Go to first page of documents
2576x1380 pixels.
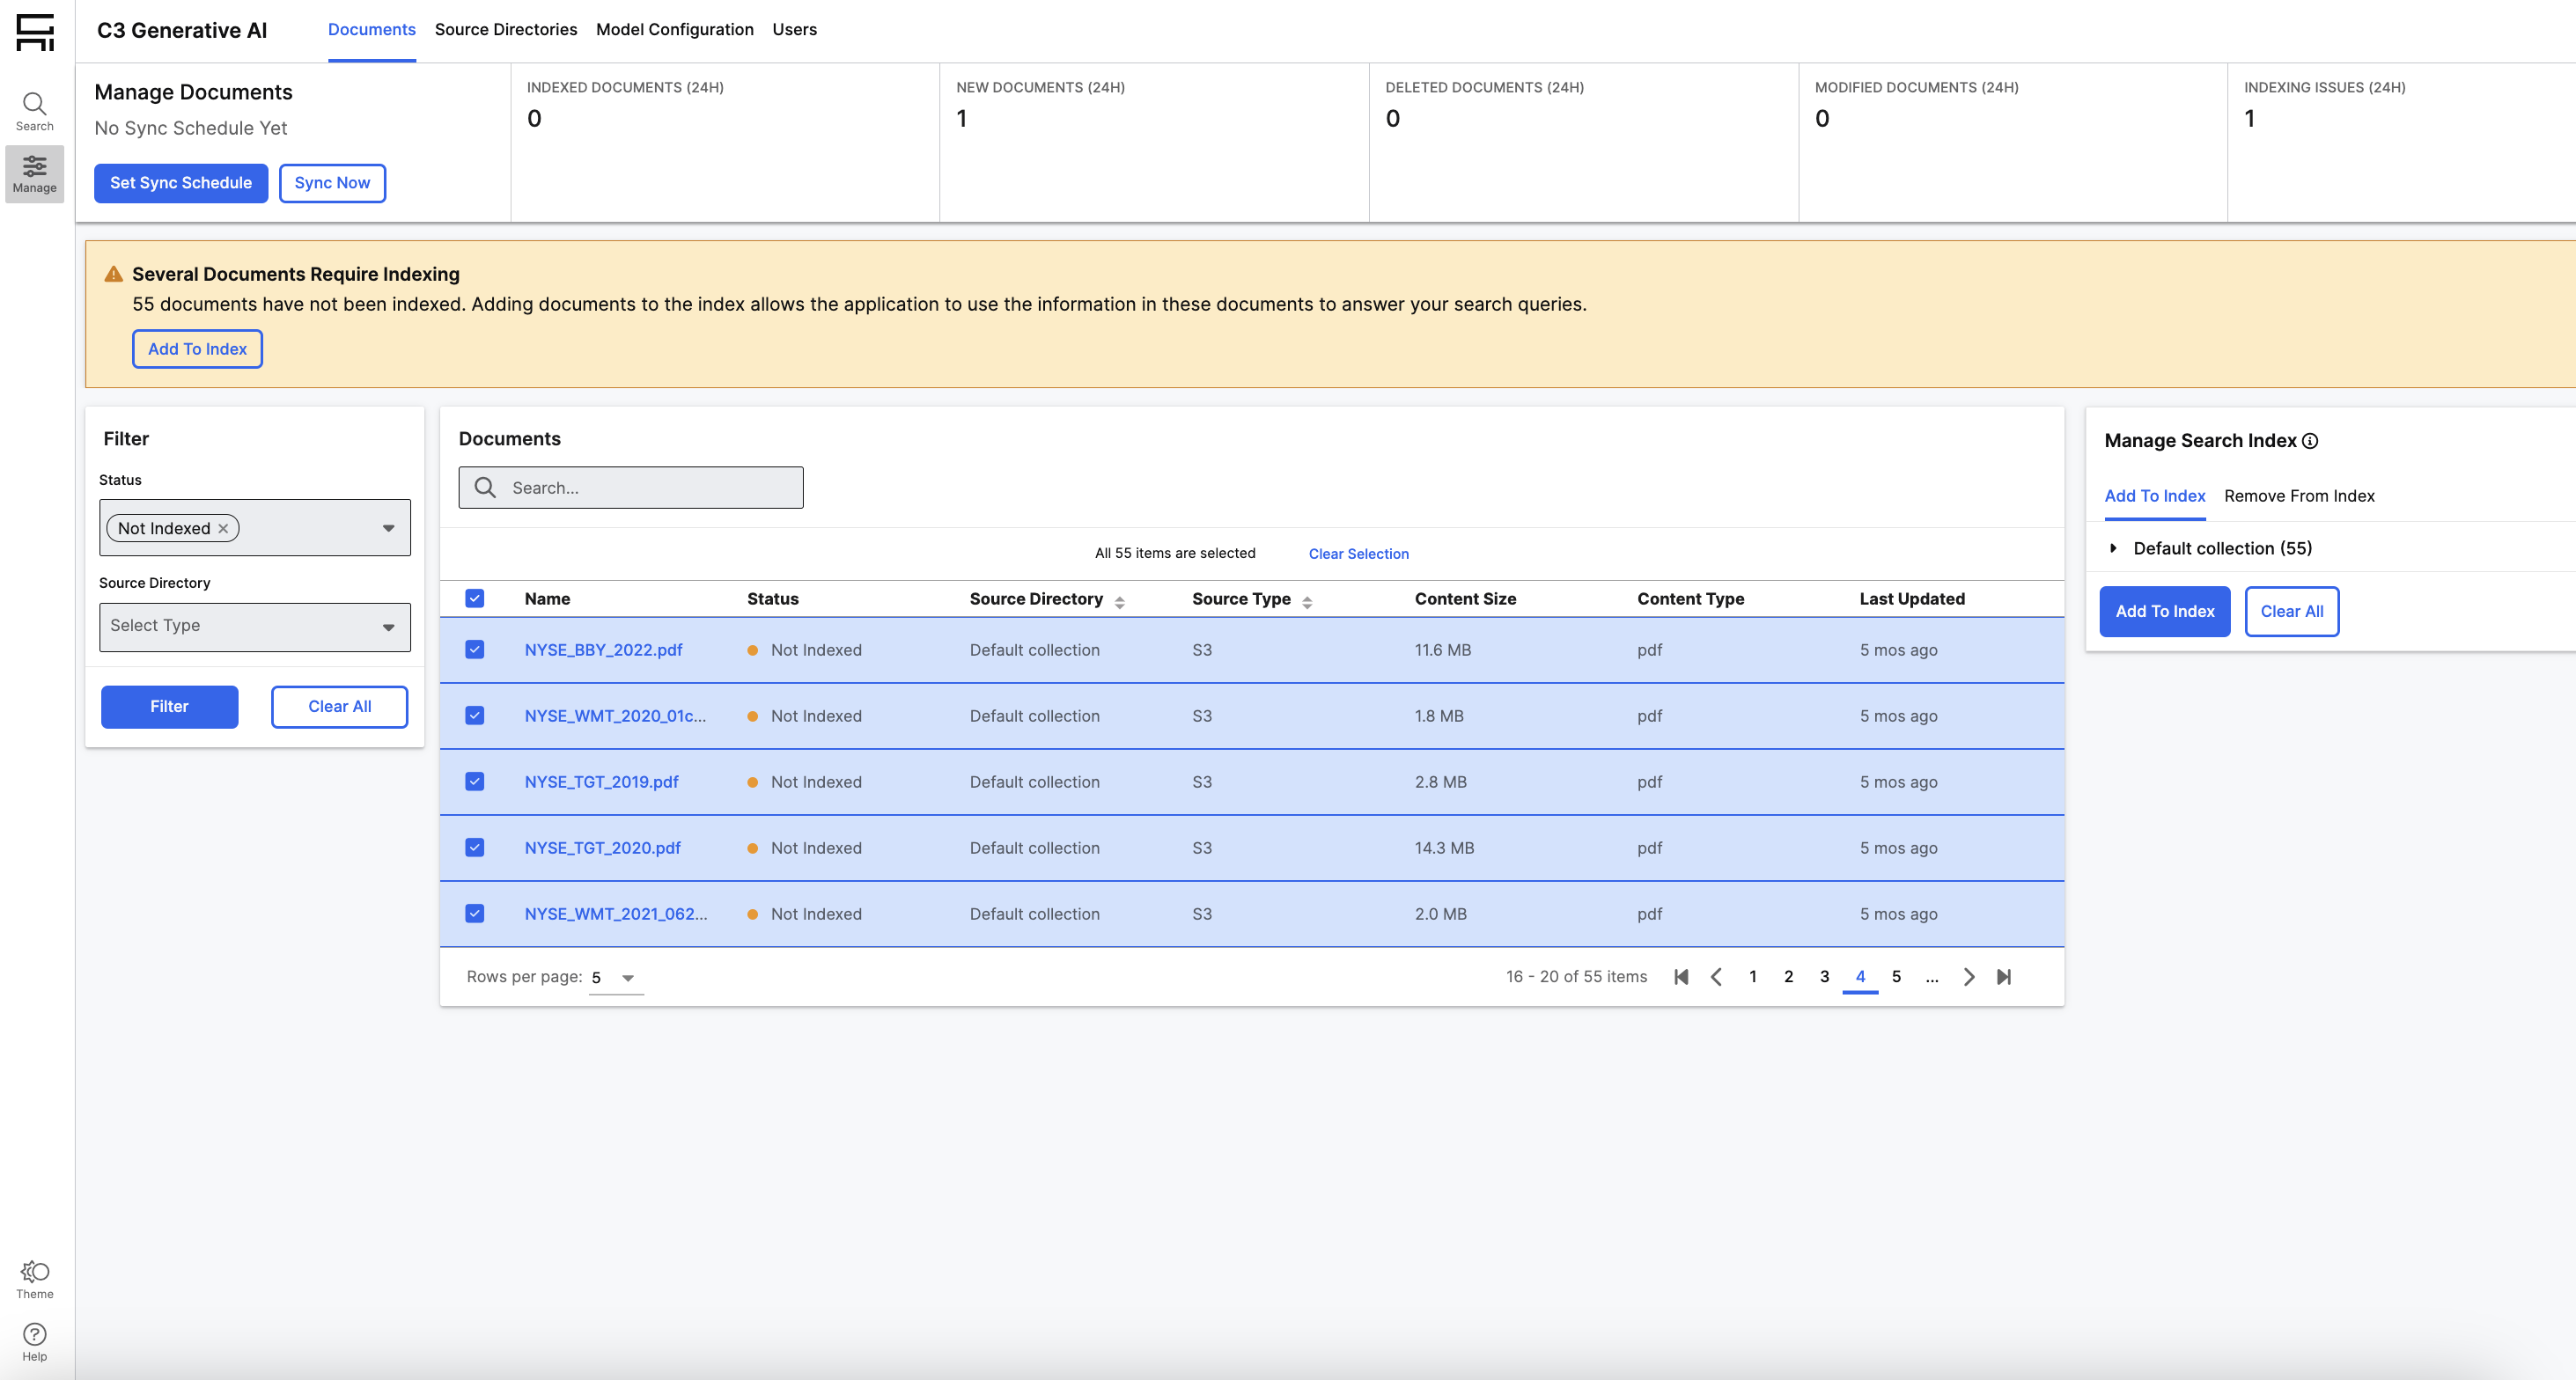[1681, 977]
